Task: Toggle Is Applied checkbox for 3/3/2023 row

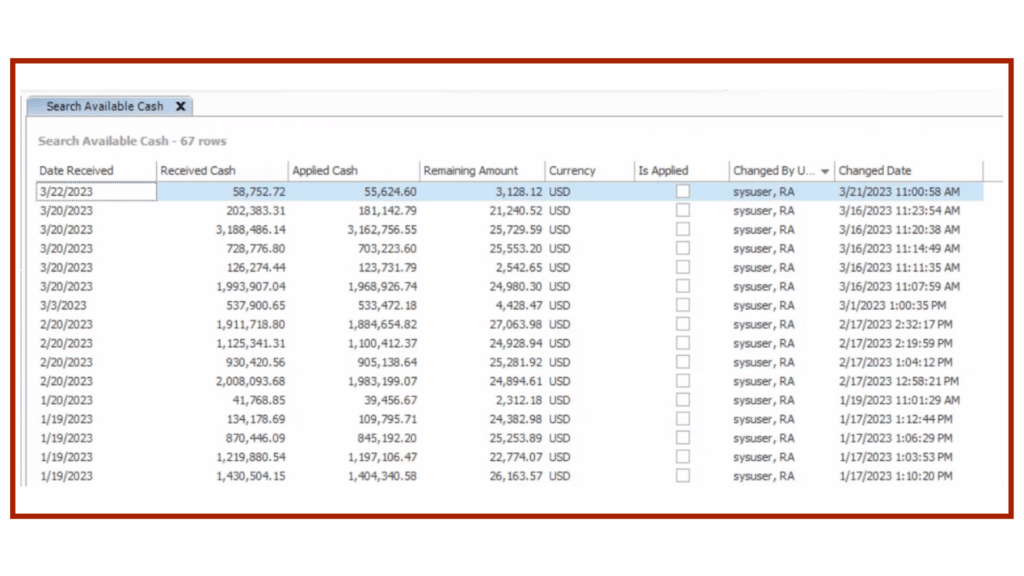Action: 683,305
